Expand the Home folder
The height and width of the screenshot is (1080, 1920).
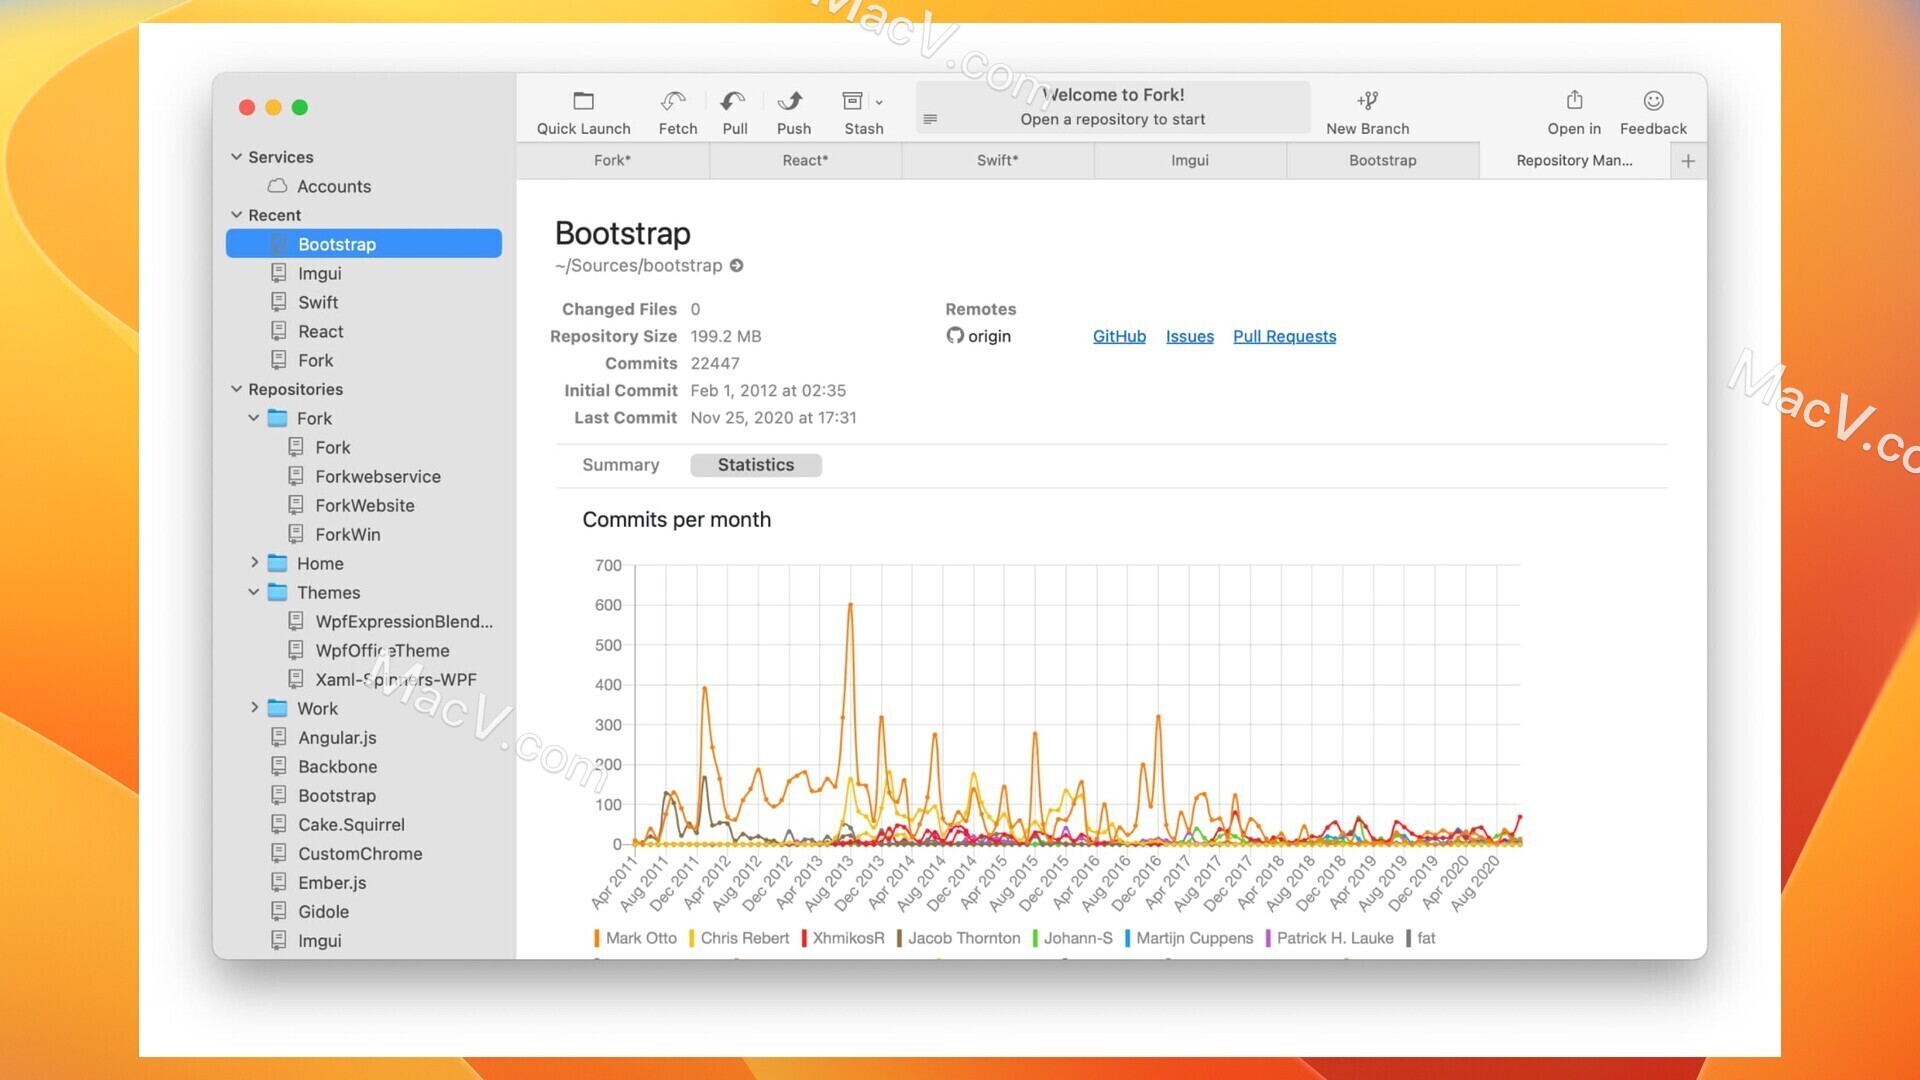pos(254,563)
